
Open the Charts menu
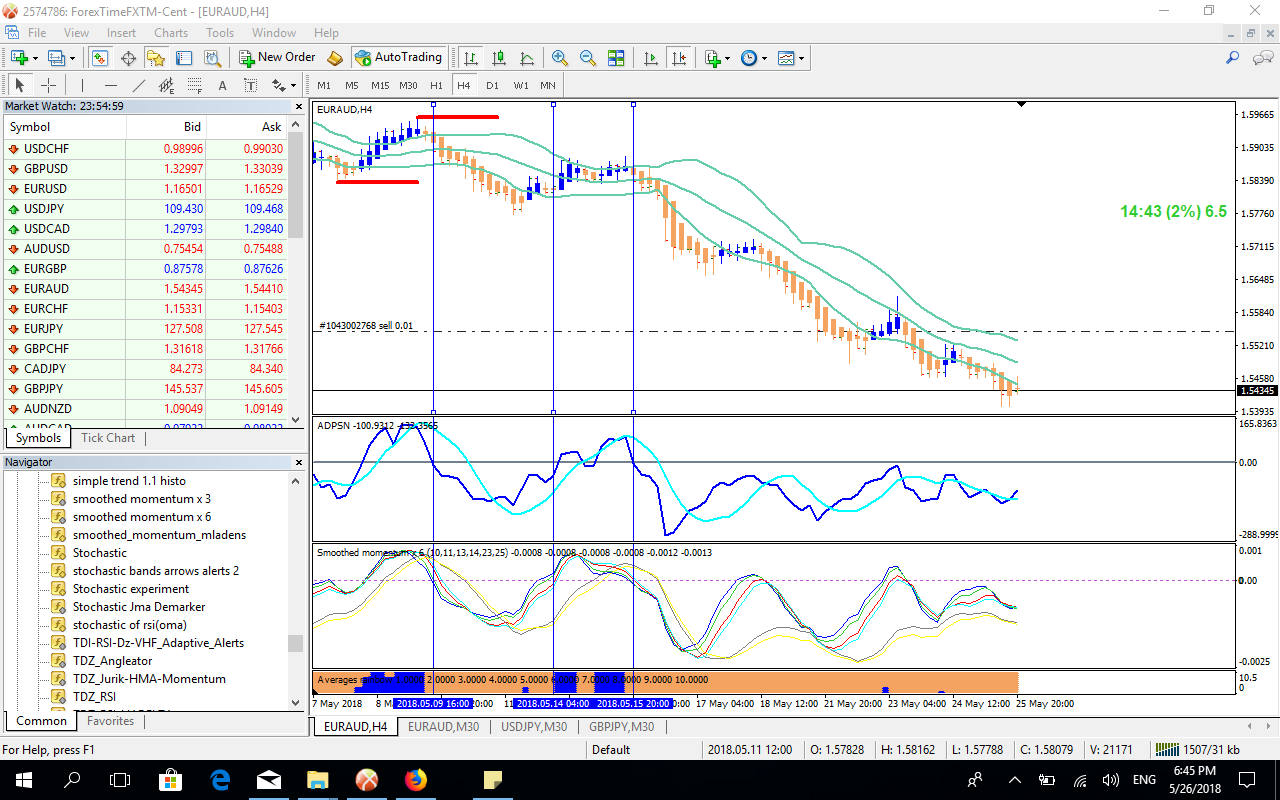[170, 33]
